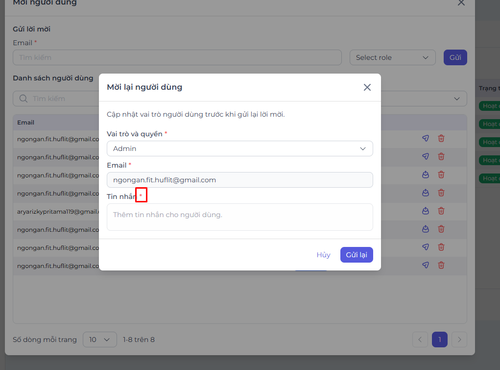The image size is (500, 370).
Task: Go to the next page in the pagination
Action: [459, 340]
